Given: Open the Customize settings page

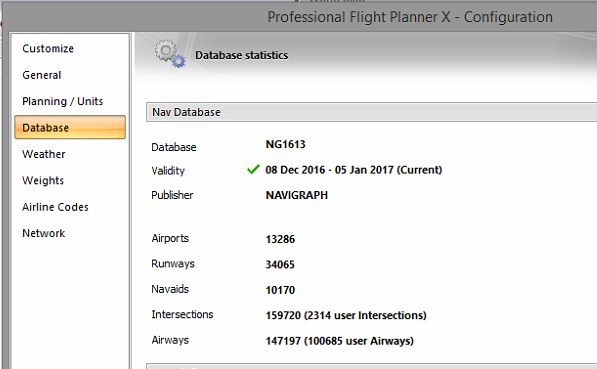Looking at the screenshot, I should click(x=48, y=48).
